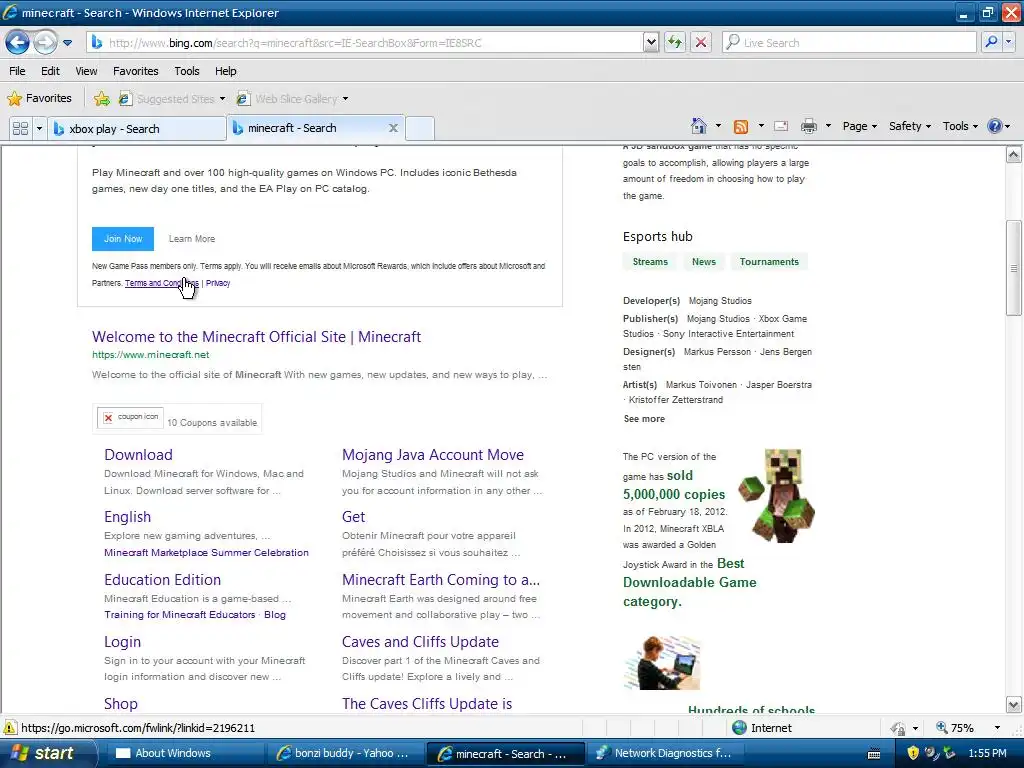
Task: Select the Tournaments esports button
Action: [769, 262]
